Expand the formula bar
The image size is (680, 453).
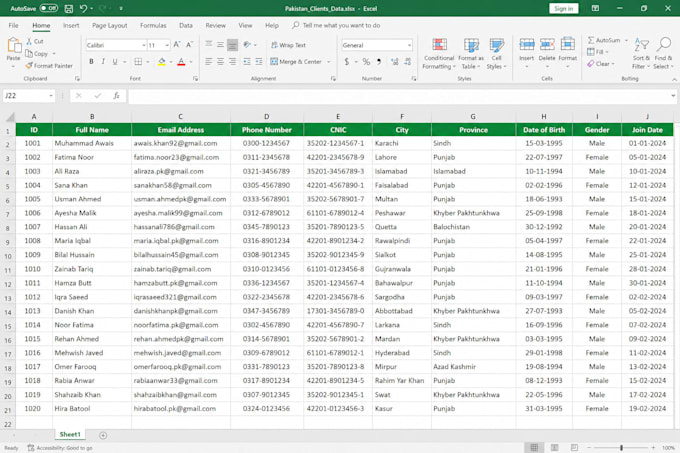coord(673,95)
